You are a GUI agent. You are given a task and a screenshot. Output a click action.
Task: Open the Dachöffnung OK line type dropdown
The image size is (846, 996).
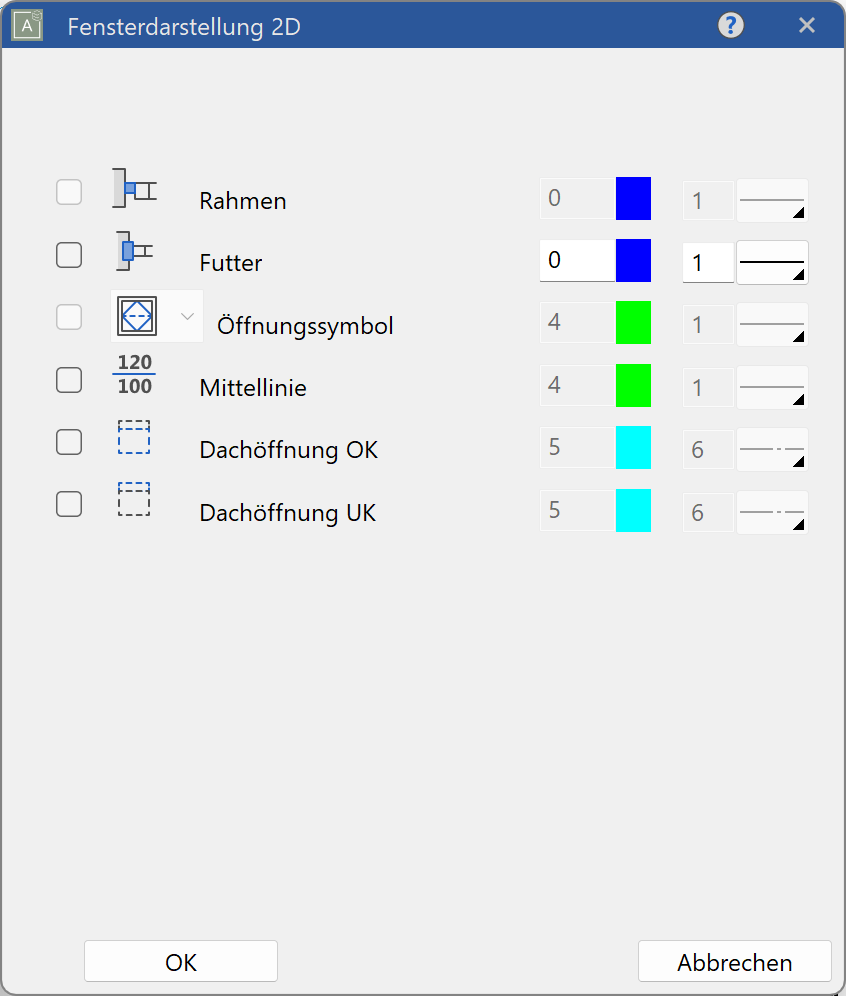tap(772, 449)
